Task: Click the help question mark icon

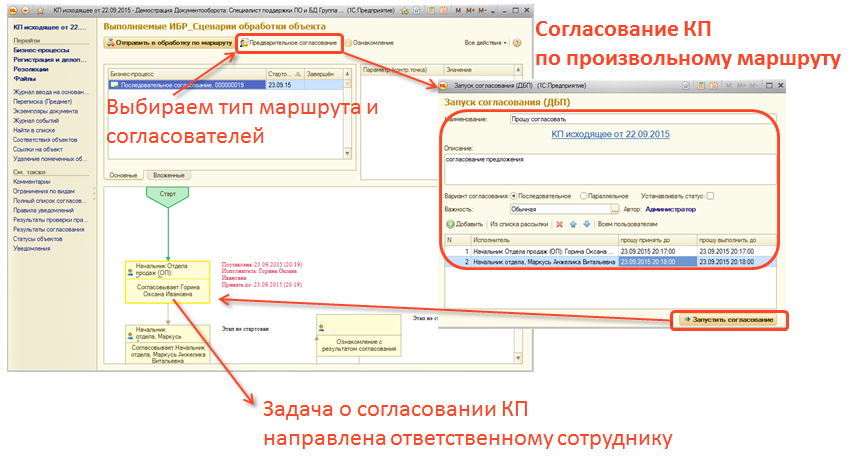Action: (x=517, y=43)
